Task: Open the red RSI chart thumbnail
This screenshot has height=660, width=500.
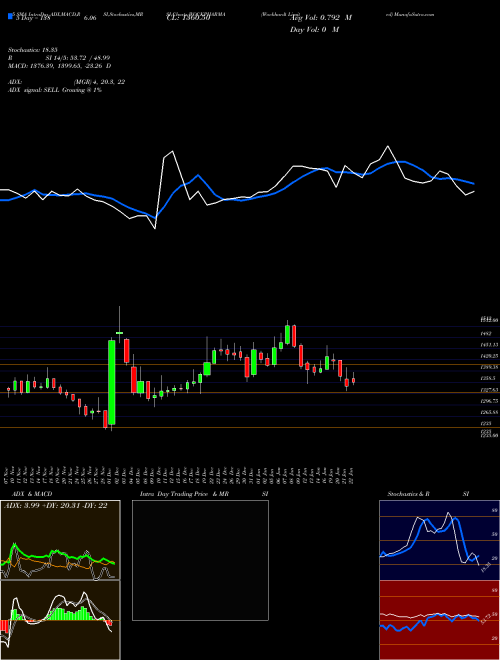Action: pyautogui.click(x=439, y=620)
